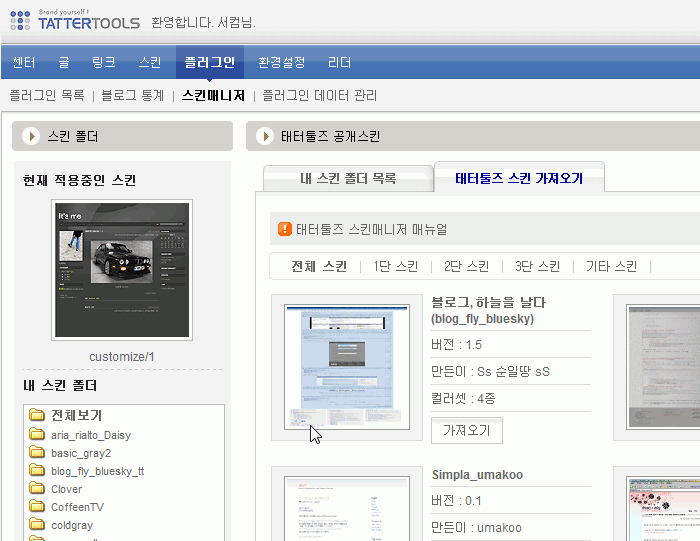Expand the 스킨 폴더 panel arrow
This screenshot has width=700, height=541.
[31, 136]
